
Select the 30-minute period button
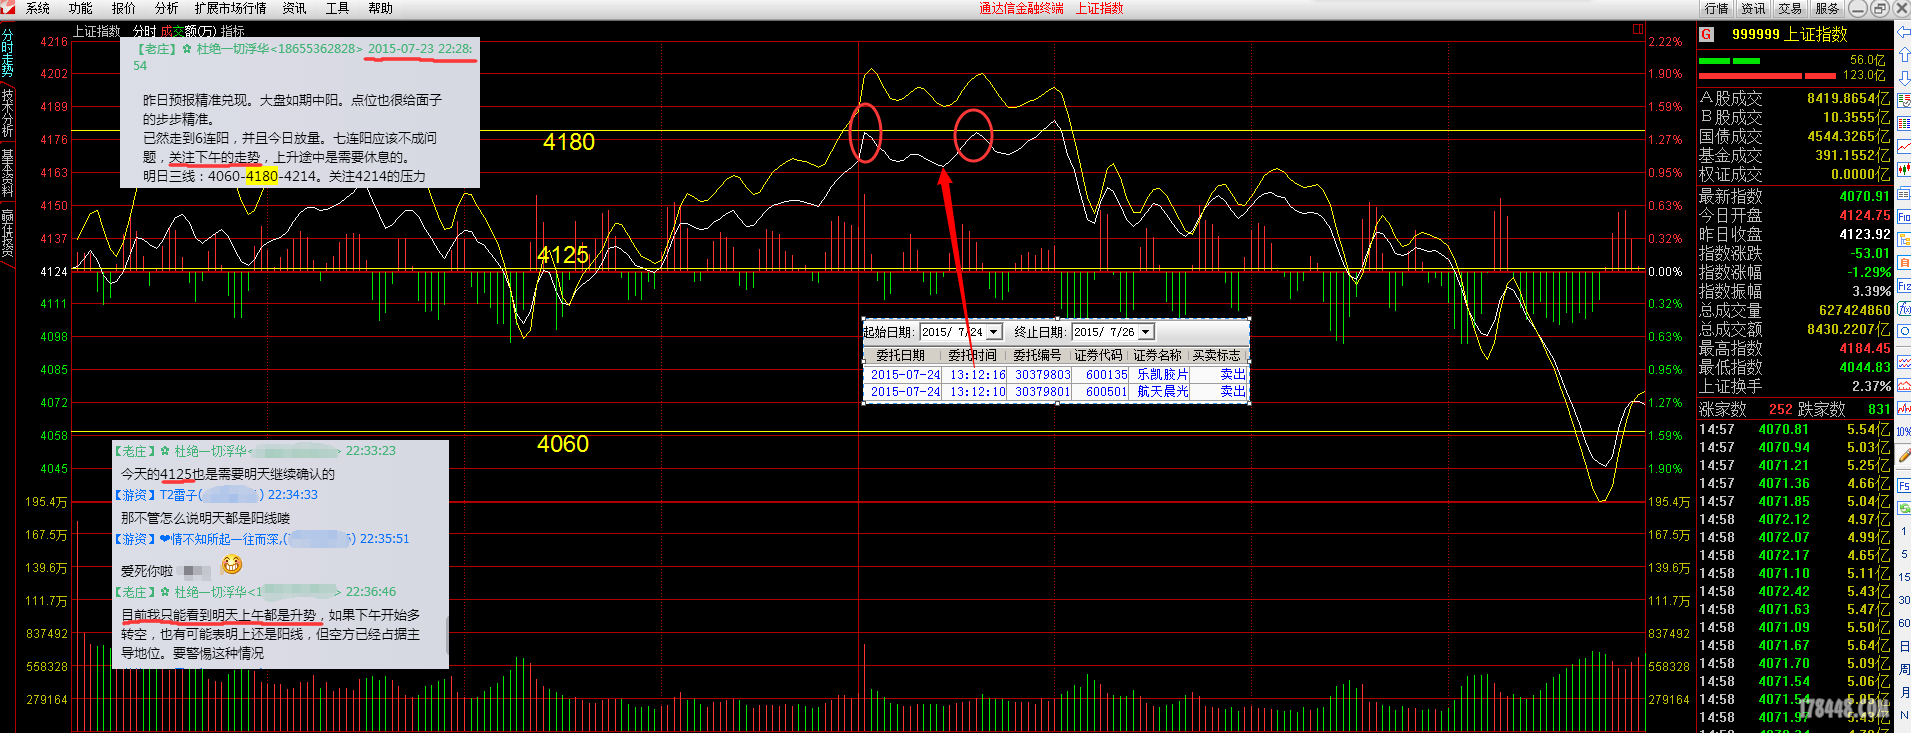(x=1903, y=600)
